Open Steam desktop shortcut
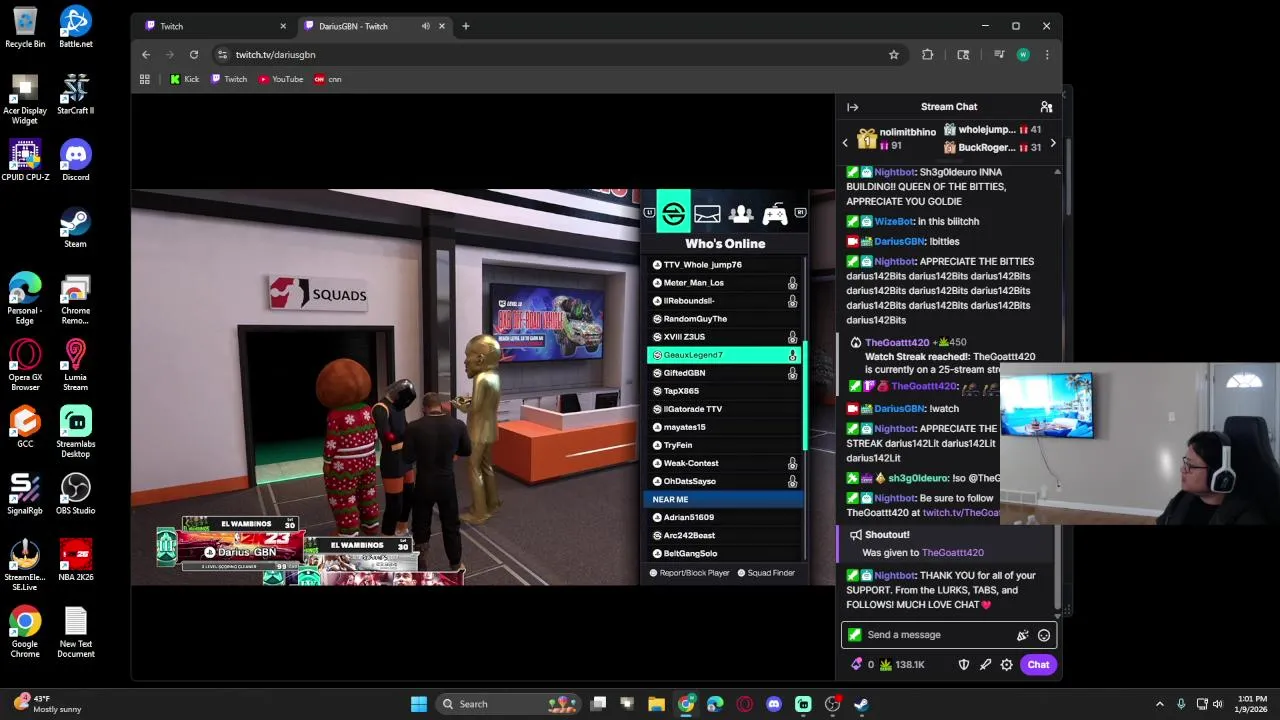The height and width of the screenshot is (720, 1280). pyautogui.click(x=76, y=227)
